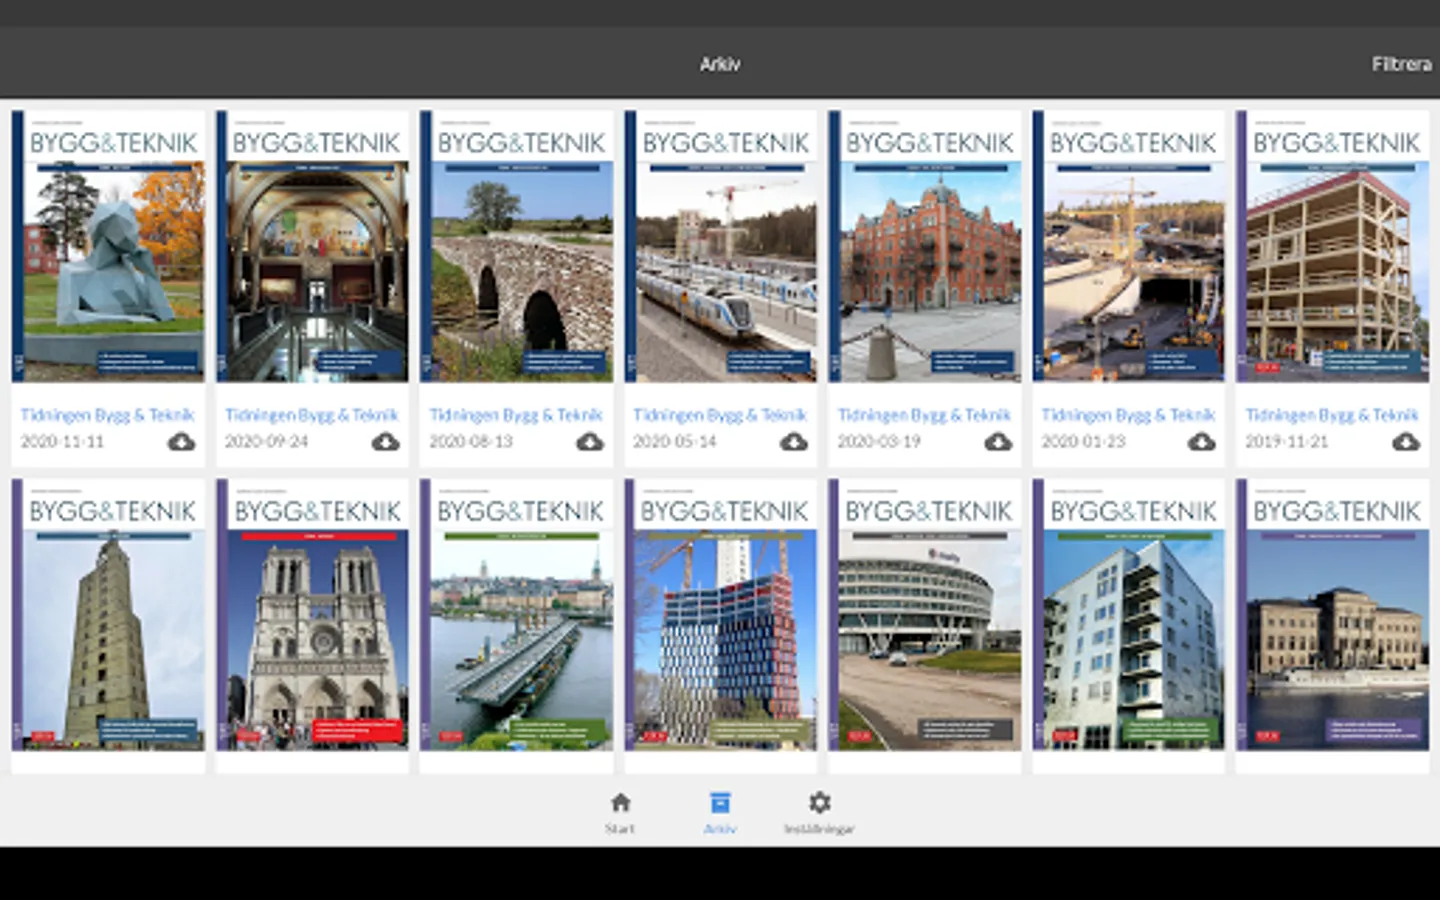
Task: Click the date text 2020-11-11
Action: coord(62,442)
